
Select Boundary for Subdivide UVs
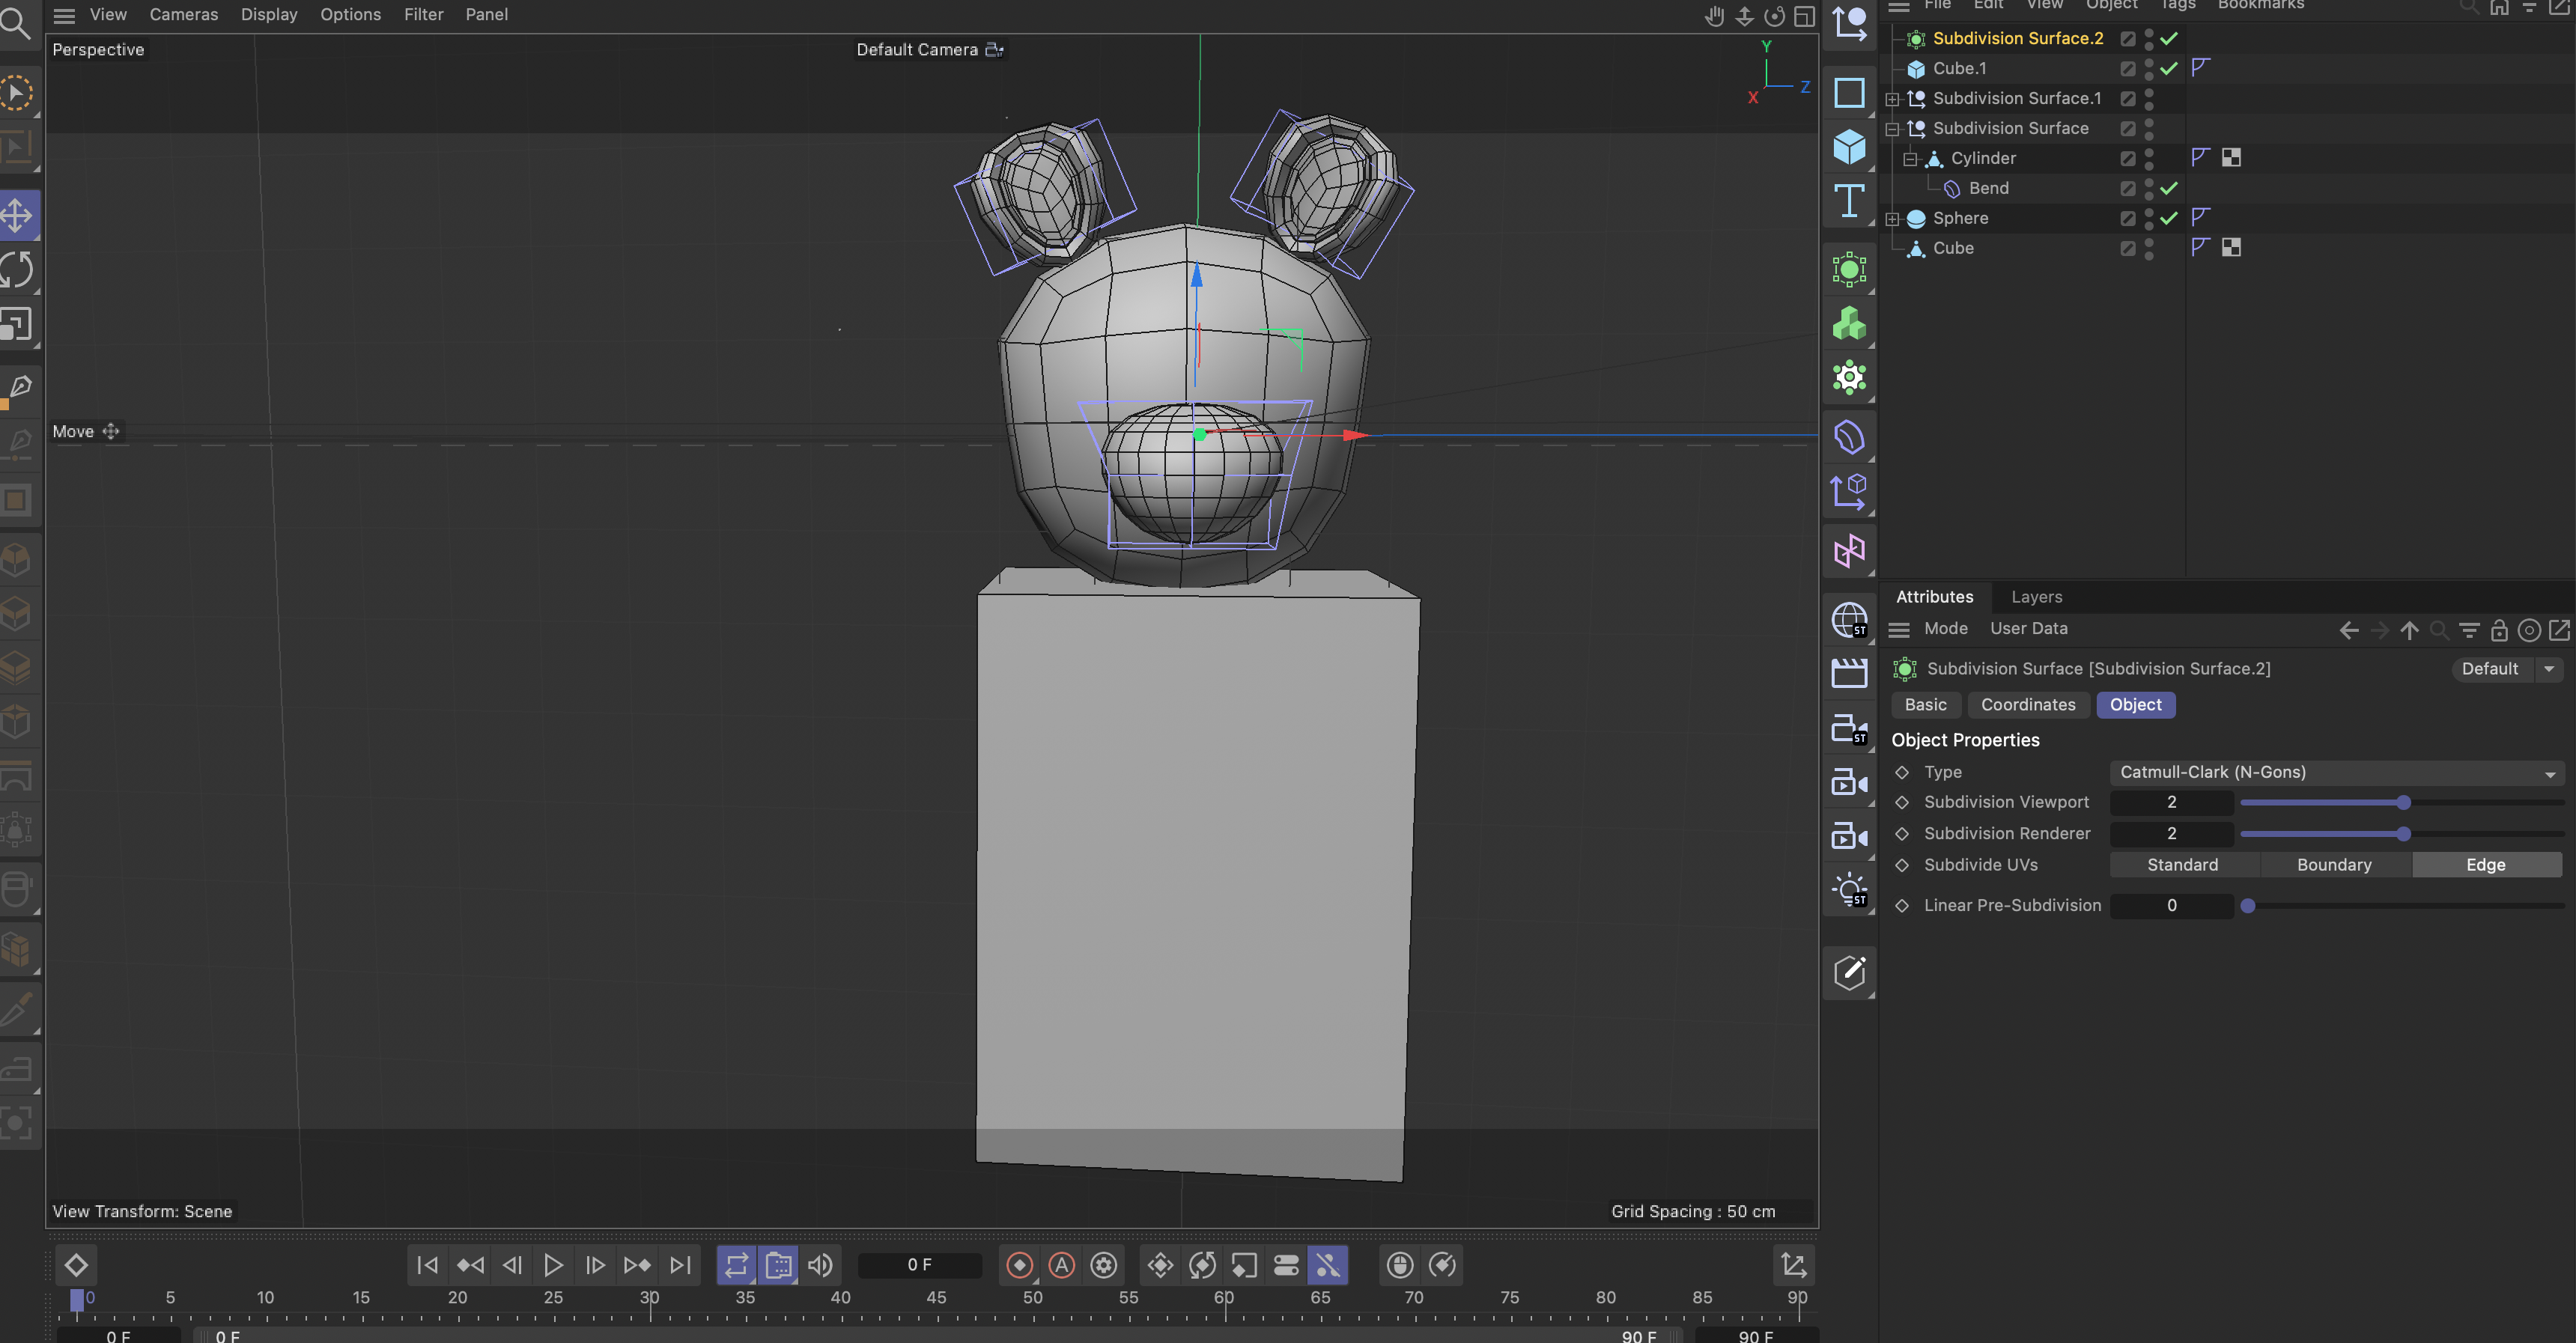2333,864
